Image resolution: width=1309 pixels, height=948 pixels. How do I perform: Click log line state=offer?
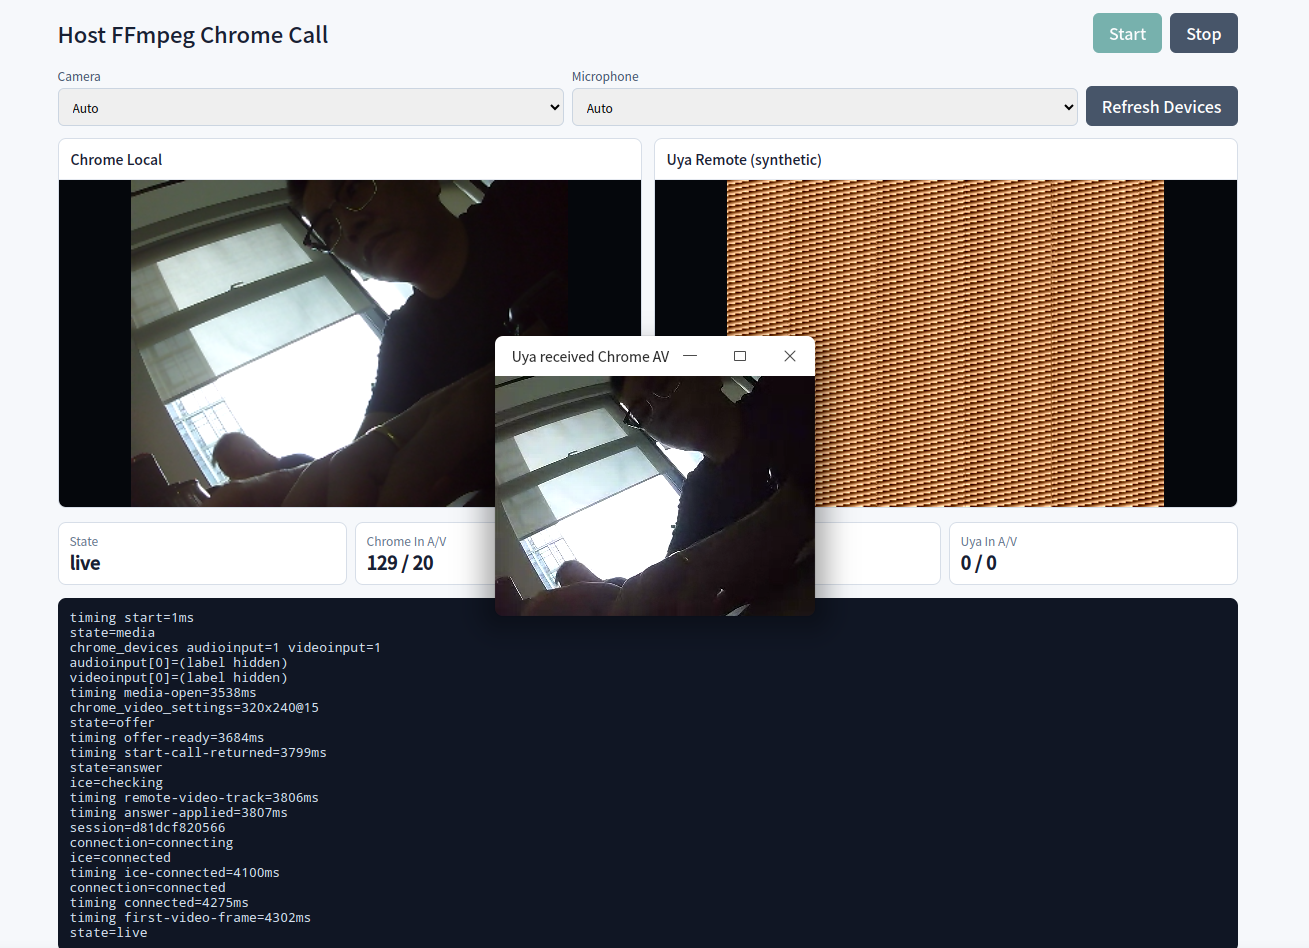pos(112,723)
